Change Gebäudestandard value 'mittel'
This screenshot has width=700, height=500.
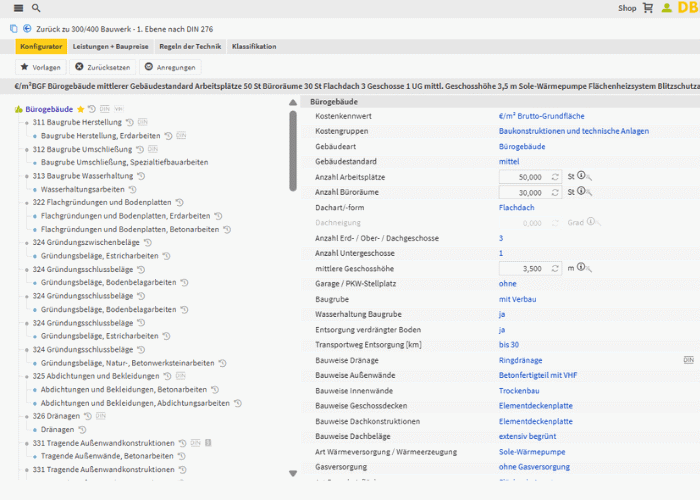[x=509, y=161]
